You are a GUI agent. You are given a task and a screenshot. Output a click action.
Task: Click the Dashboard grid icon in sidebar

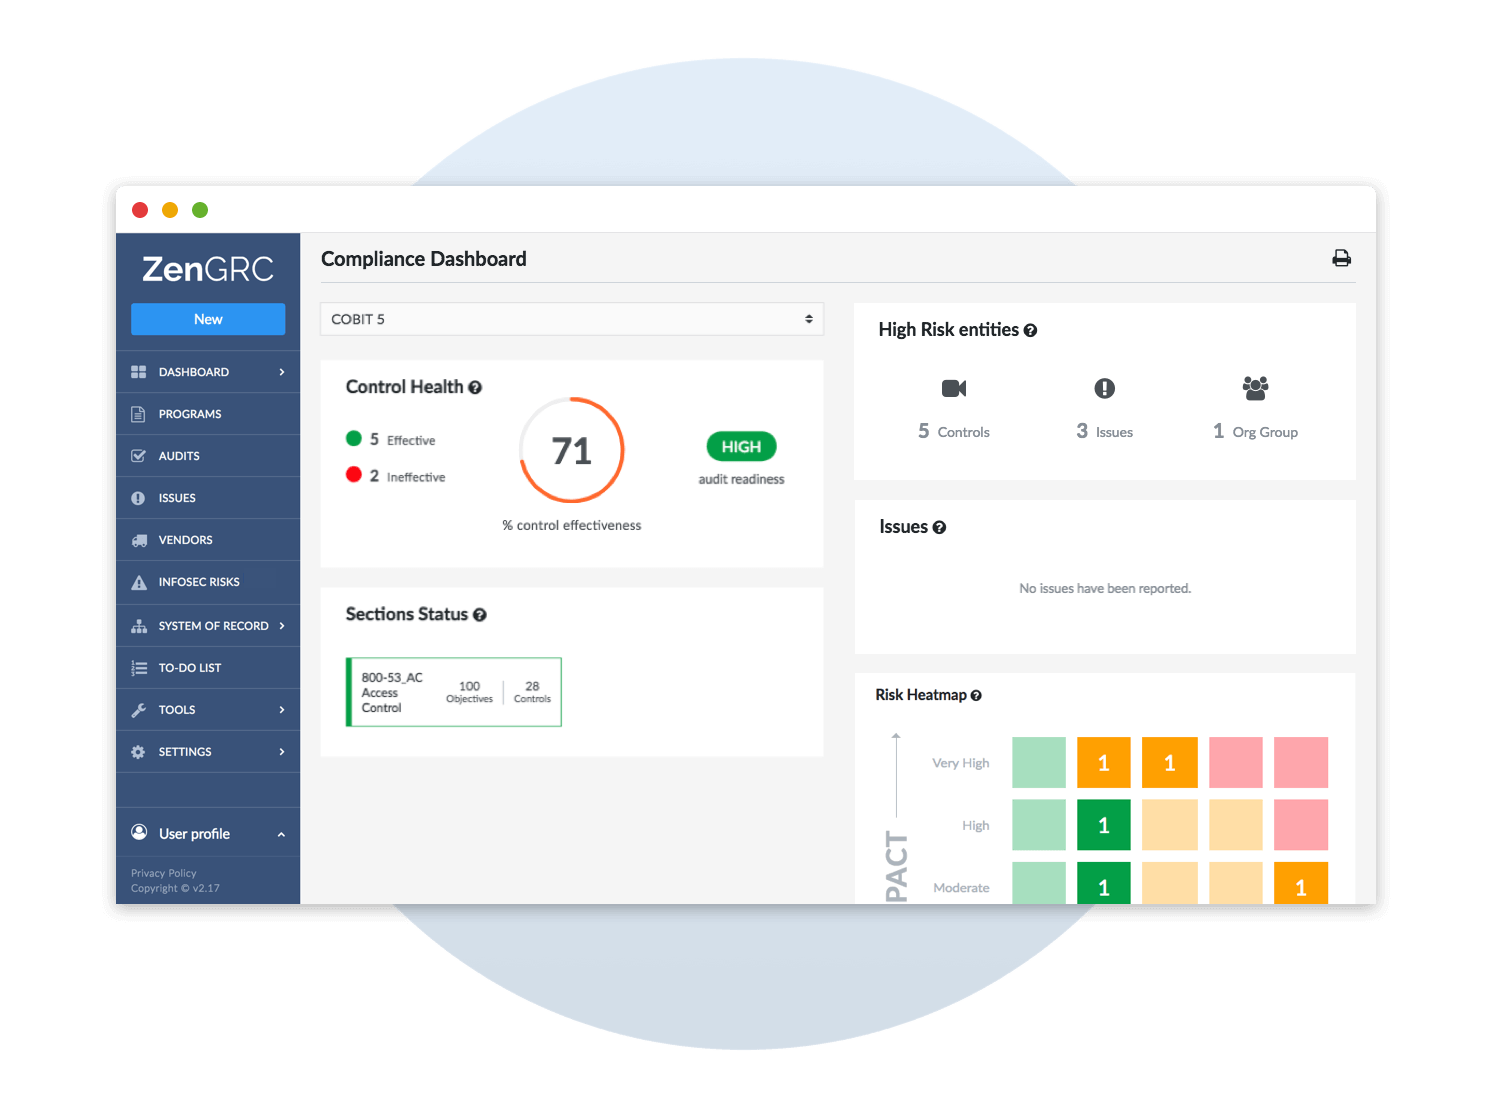click(139, 372)
